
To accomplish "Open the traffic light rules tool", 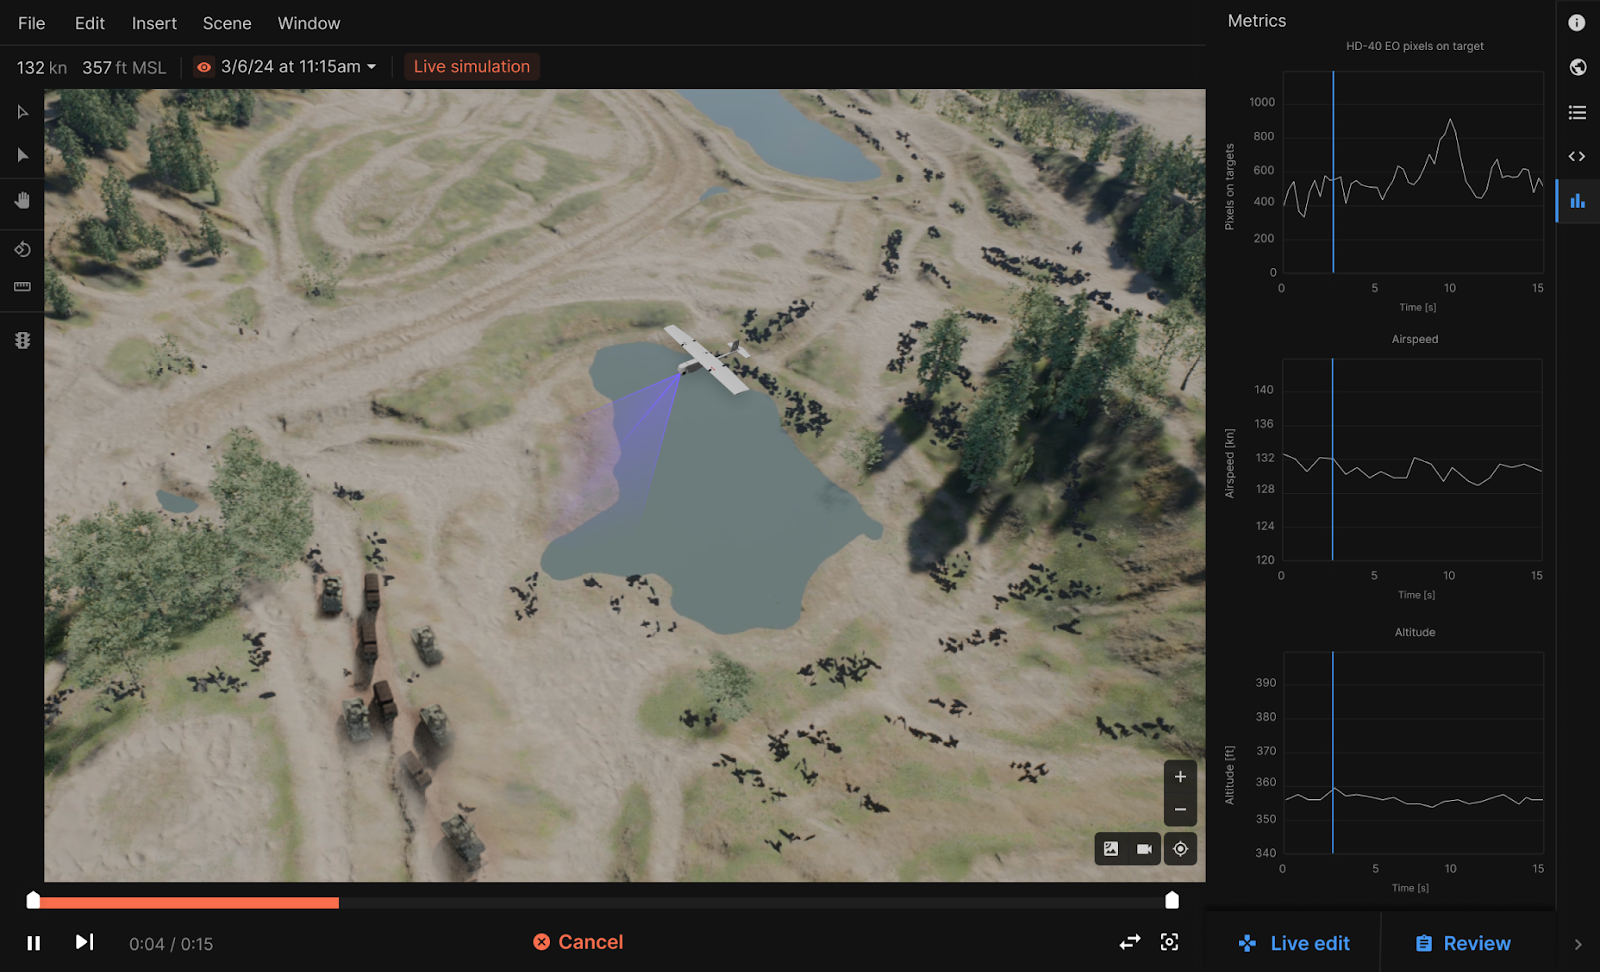I will coord(22,340).
